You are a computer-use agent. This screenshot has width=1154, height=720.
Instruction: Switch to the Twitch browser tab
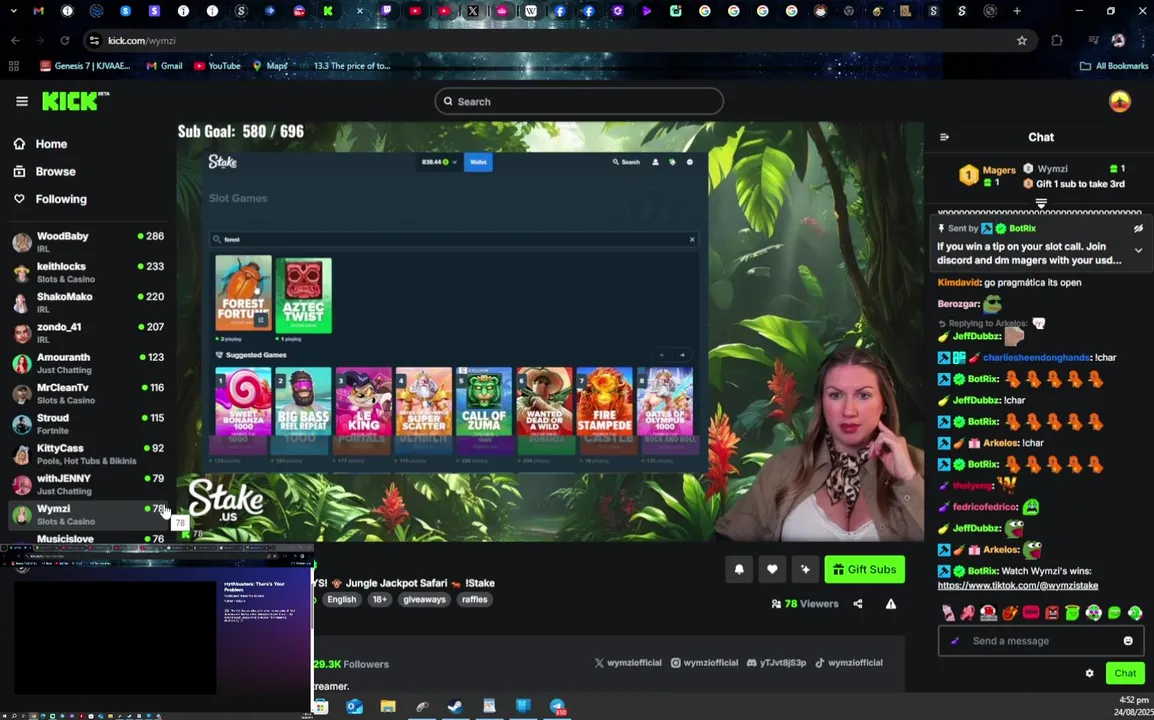[386, 11]
